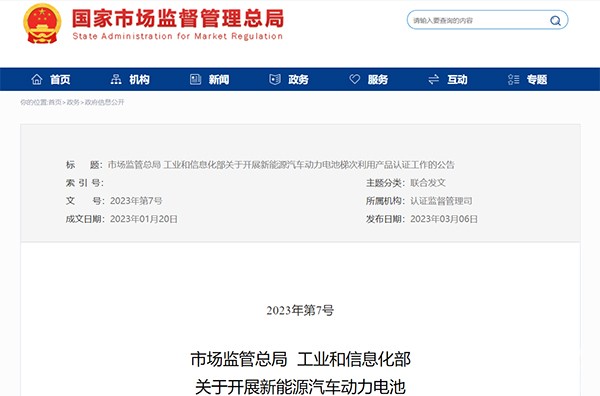The height and width of the screenshot is (396, 600).
Task: Select heading line 关于开展新能源汽车动力电池
Action: pyautogui.click(x=300, y=387)
